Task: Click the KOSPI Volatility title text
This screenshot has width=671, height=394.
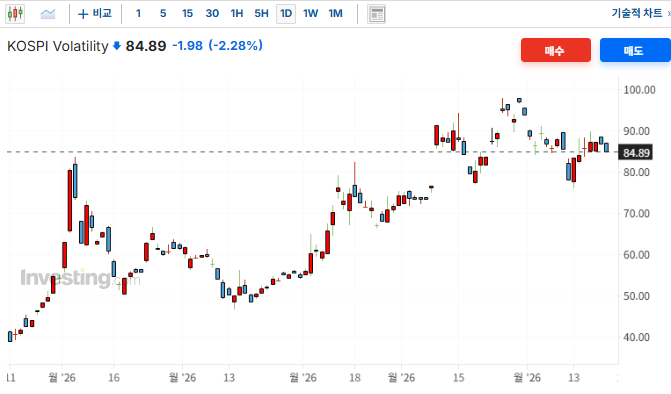Action: pos(58,46)
